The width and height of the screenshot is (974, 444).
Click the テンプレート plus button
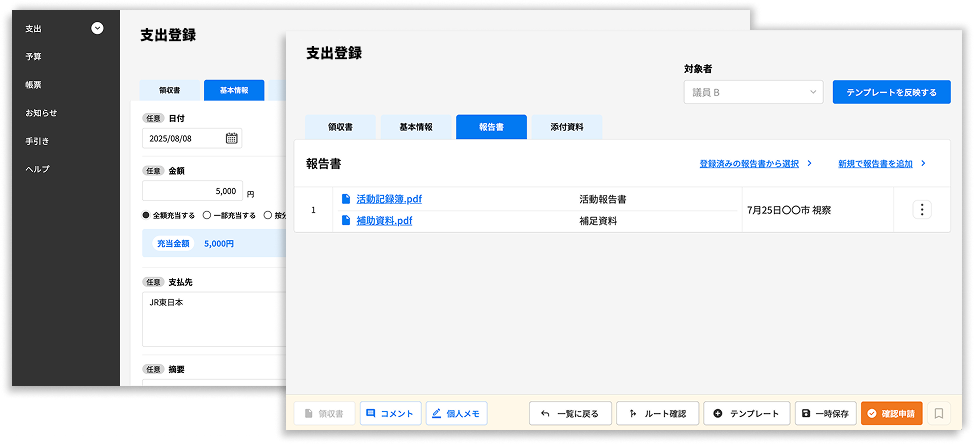coord(747,414)
